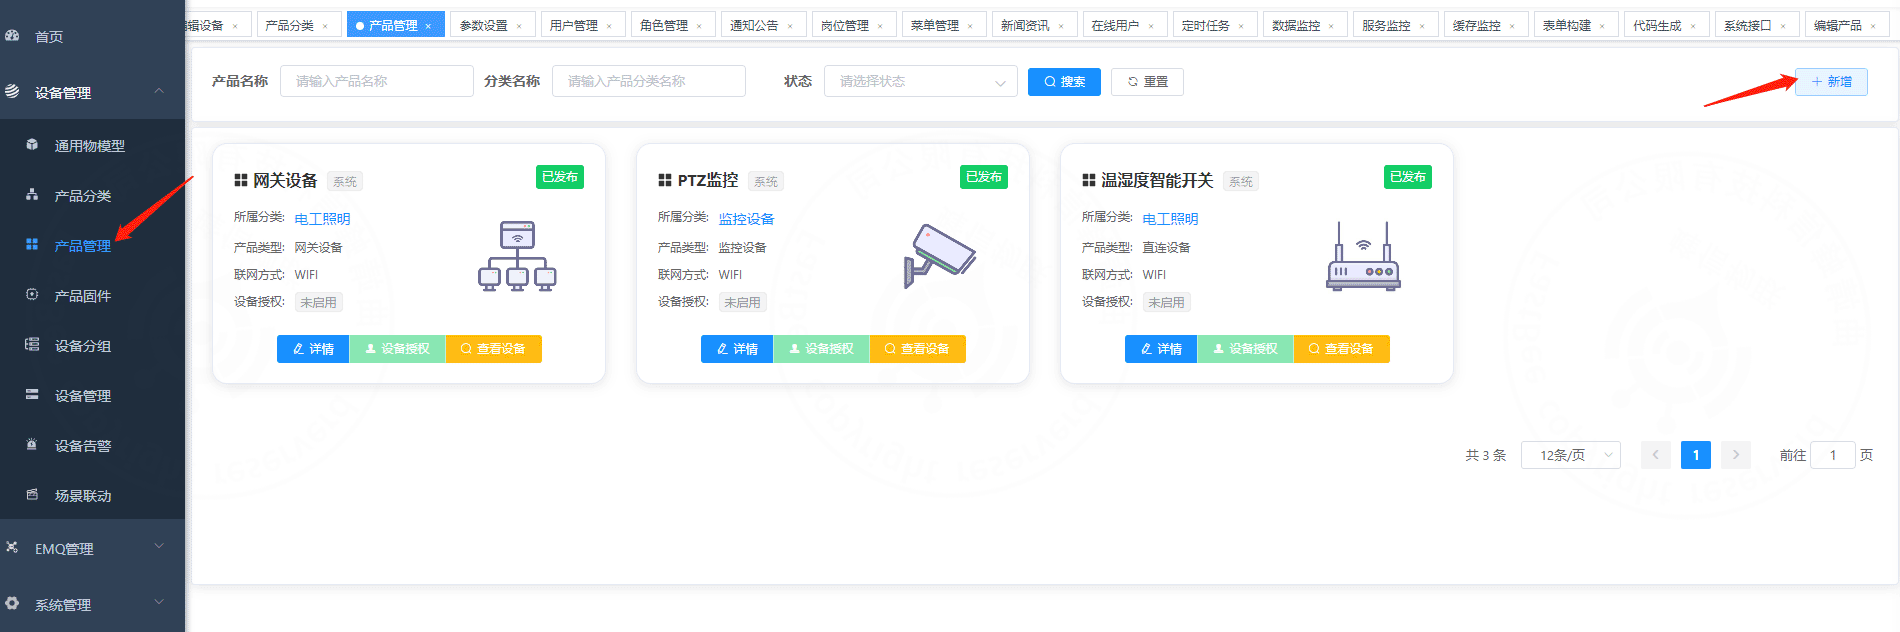Image resolution: width=1900 pixels, height=632 pixels.
Task: Close the 用户管理 tab
Action: (609, 26)
